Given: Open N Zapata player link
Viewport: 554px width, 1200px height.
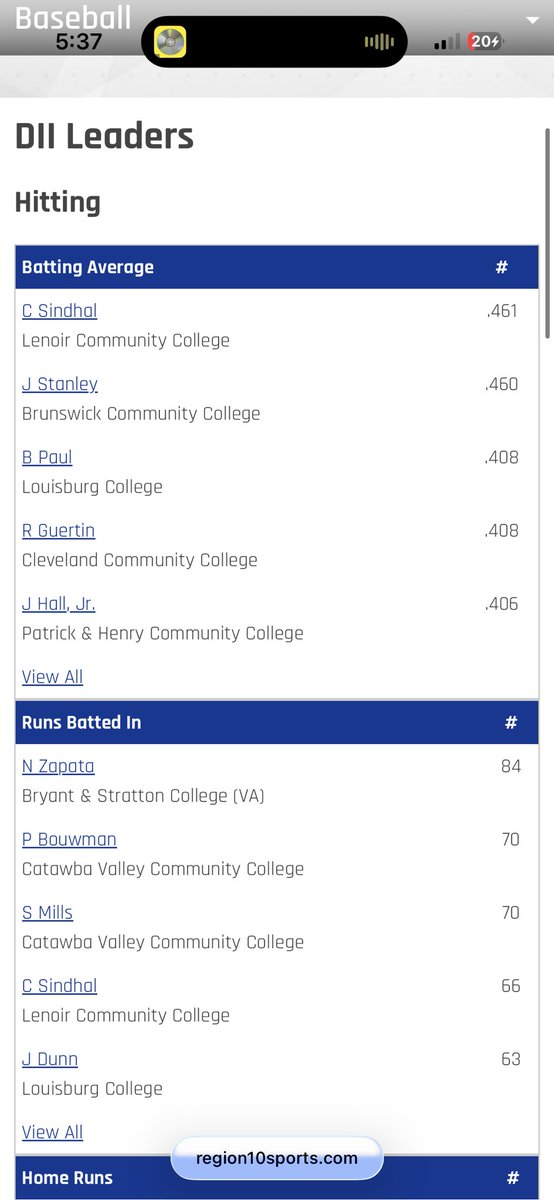Looking at the screenshot, I should click(58, 766).
